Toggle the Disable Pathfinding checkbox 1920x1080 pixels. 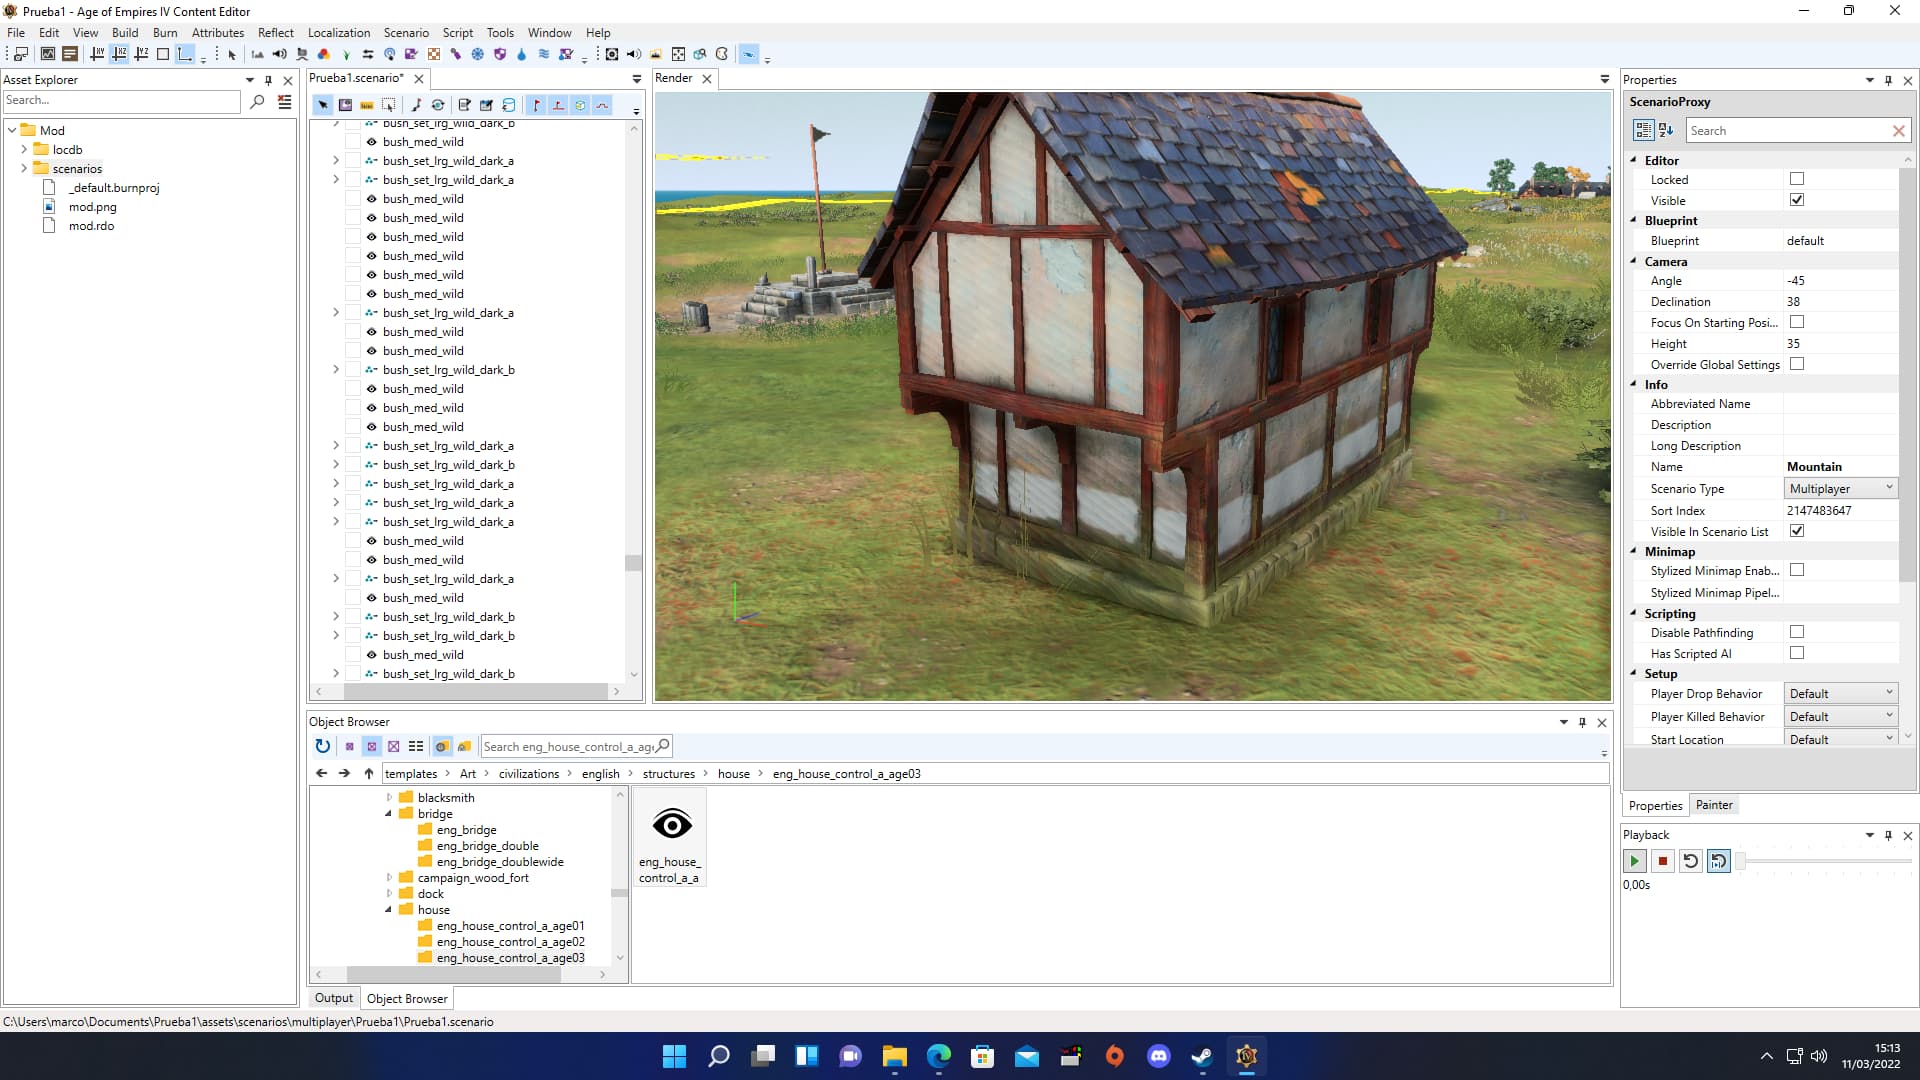[1796, 632]
